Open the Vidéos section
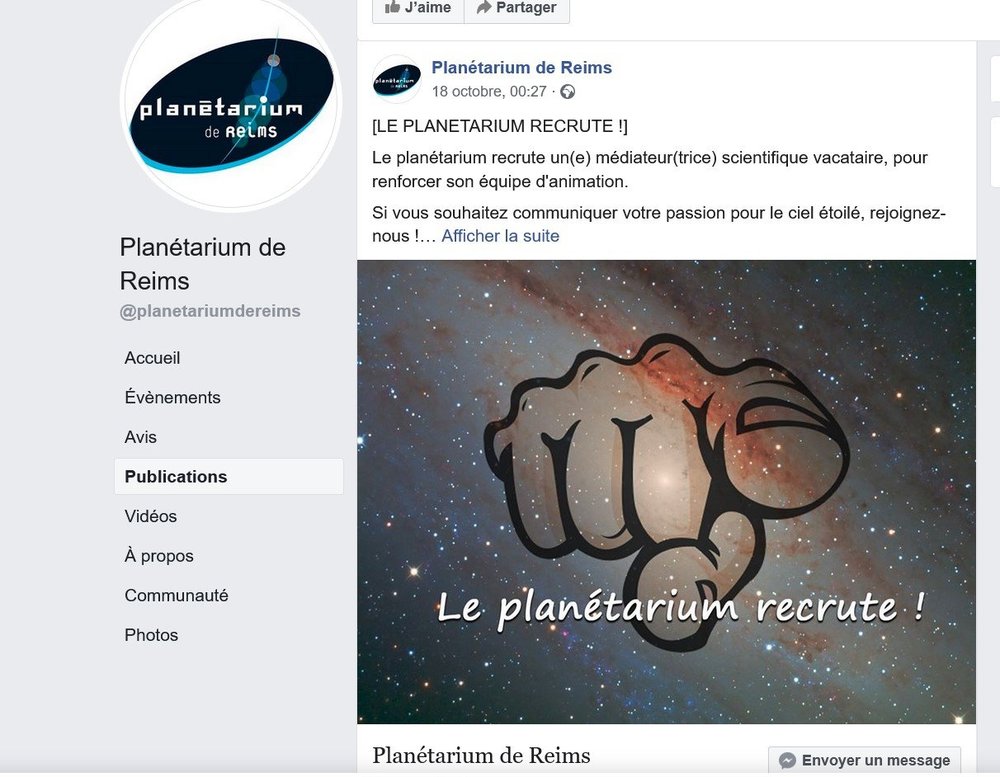 pyautogui.click(x=151, y=516)
